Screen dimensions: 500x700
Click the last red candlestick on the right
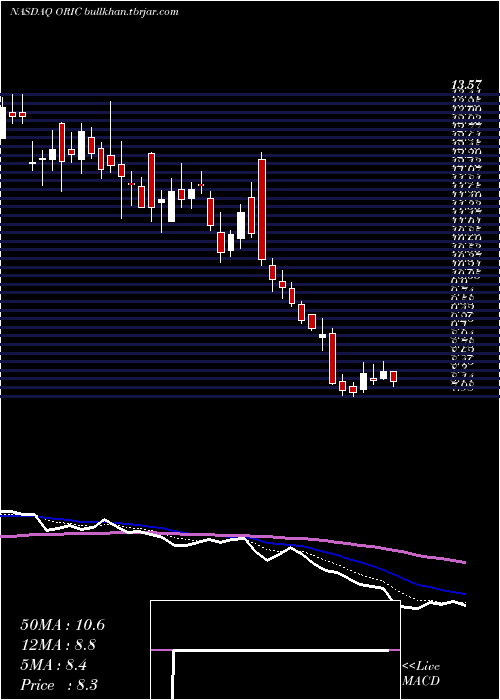click(x=393, y=377)
